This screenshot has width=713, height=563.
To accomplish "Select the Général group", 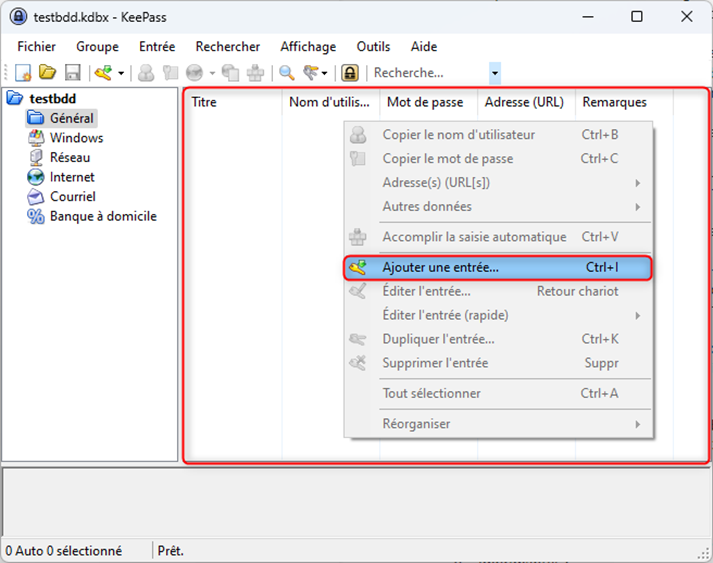I will pos(71,118).
